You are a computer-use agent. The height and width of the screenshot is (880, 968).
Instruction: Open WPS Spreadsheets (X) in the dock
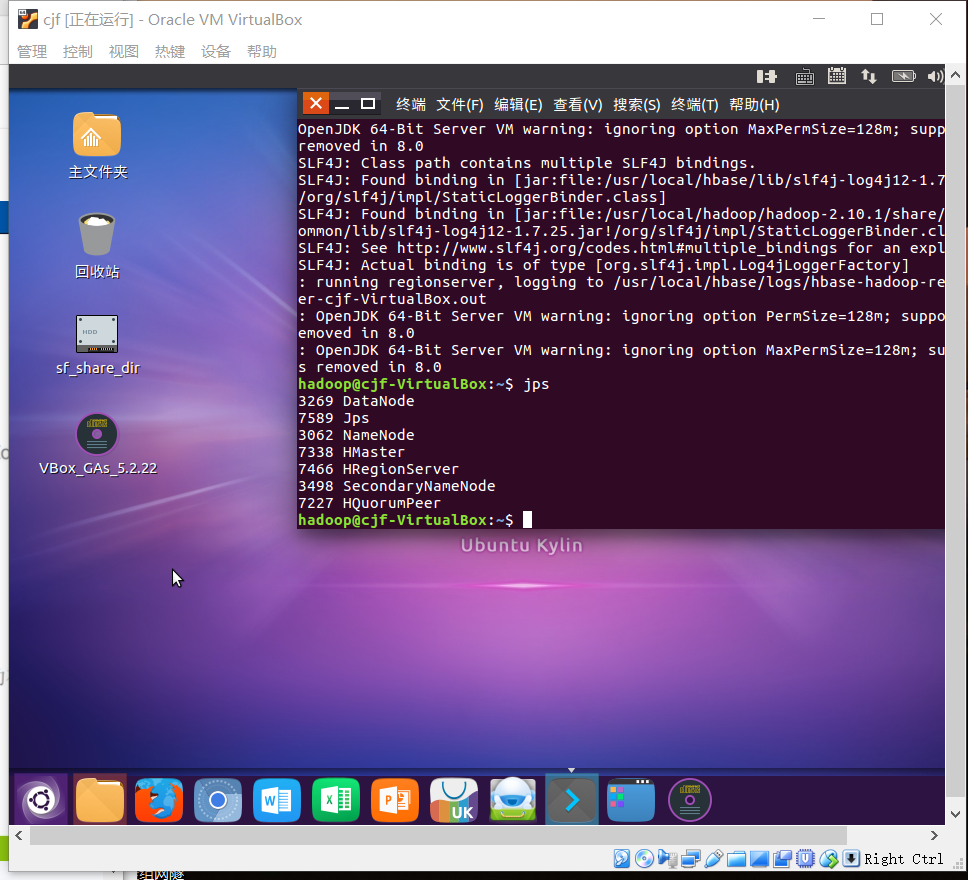click(336, 800)
